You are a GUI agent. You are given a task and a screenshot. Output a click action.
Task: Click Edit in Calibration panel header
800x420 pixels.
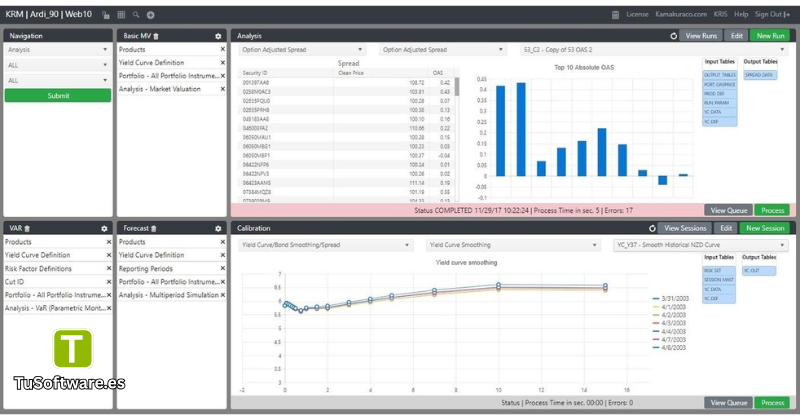(x=726, y=228)
